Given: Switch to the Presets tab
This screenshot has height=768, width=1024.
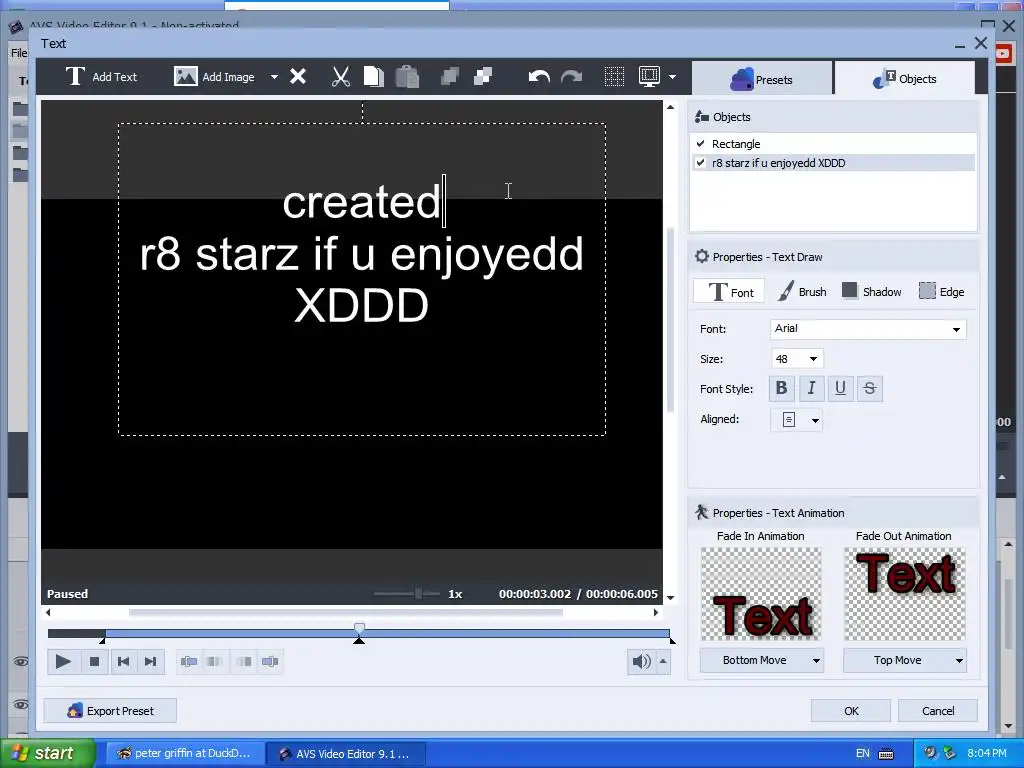Looking at the screenshot, I should coord(761,79).
